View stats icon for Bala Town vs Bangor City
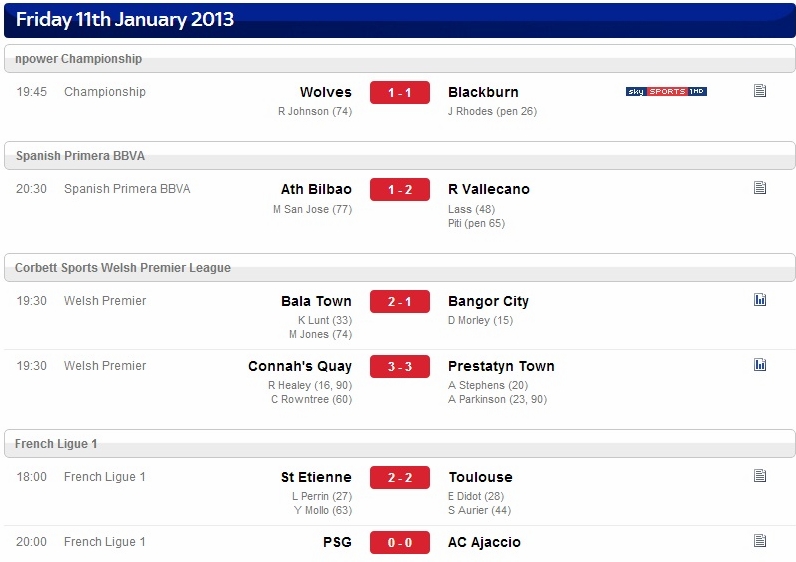 pyautogui.click(x=760, y=300)
